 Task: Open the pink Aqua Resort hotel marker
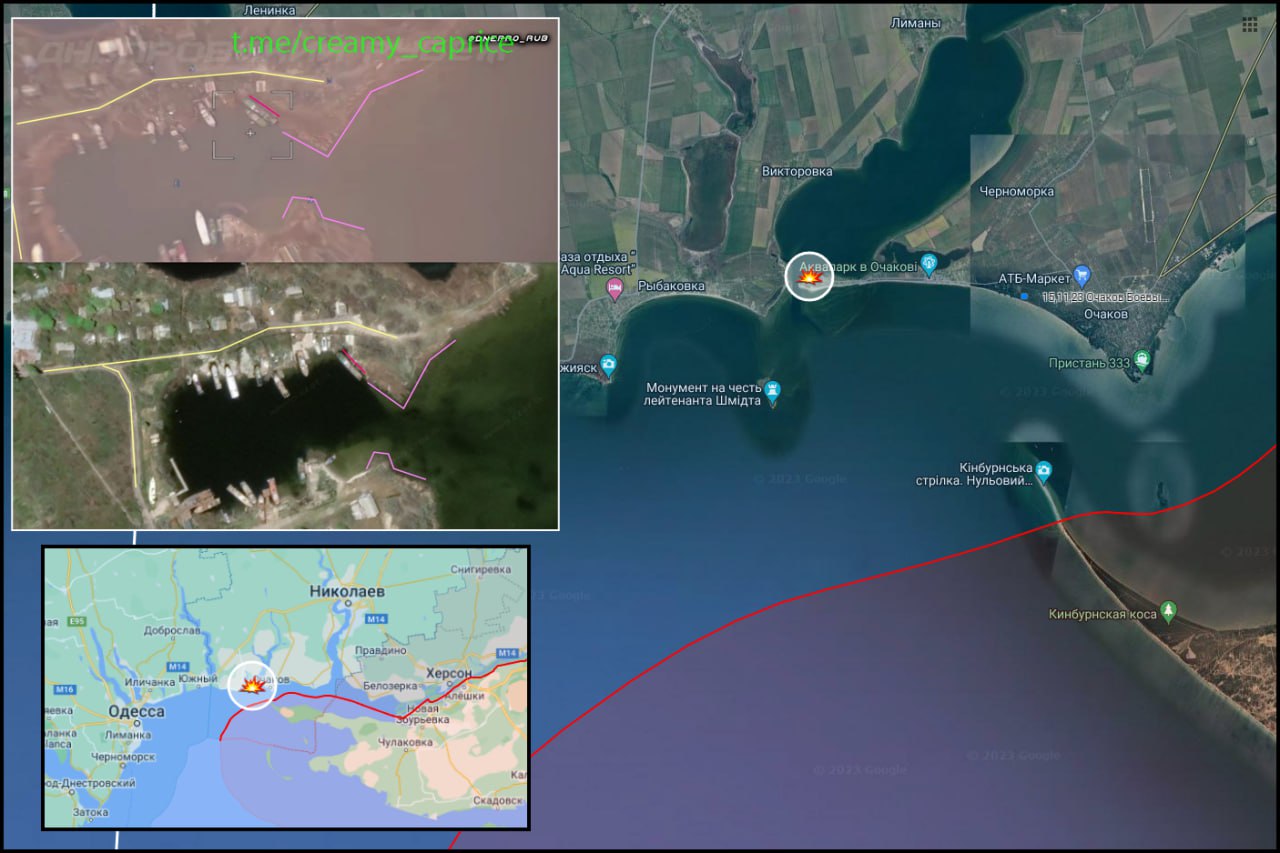coord(615,289)
